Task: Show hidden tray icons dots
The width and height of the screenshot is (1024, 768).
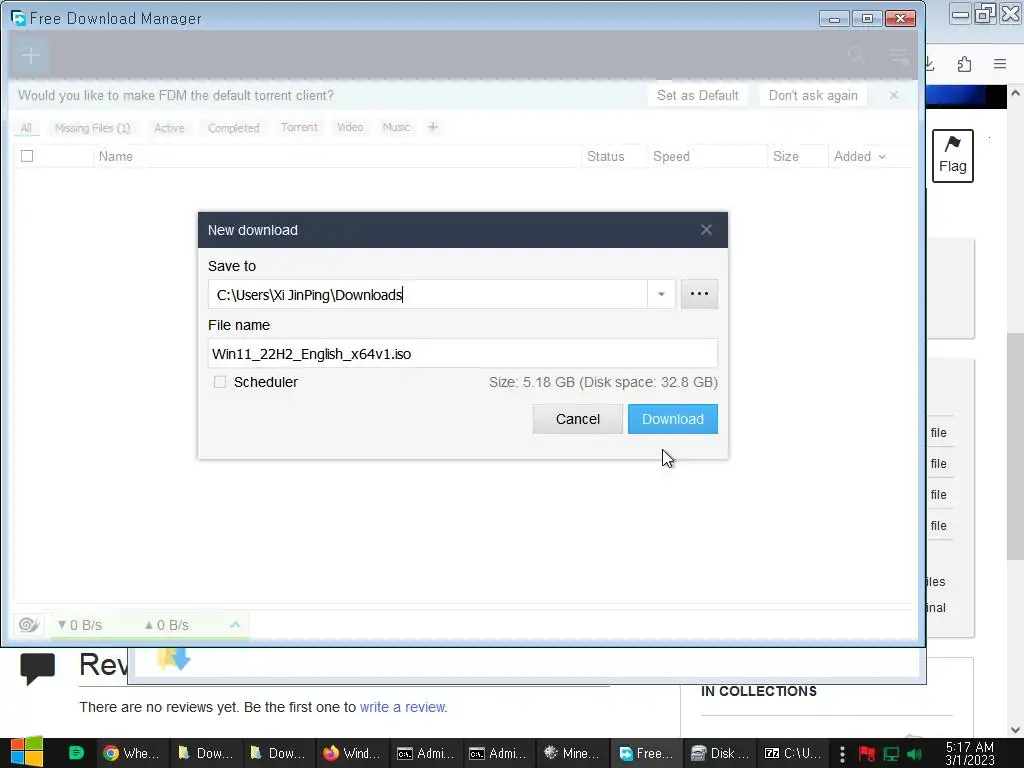Action: 842,754
